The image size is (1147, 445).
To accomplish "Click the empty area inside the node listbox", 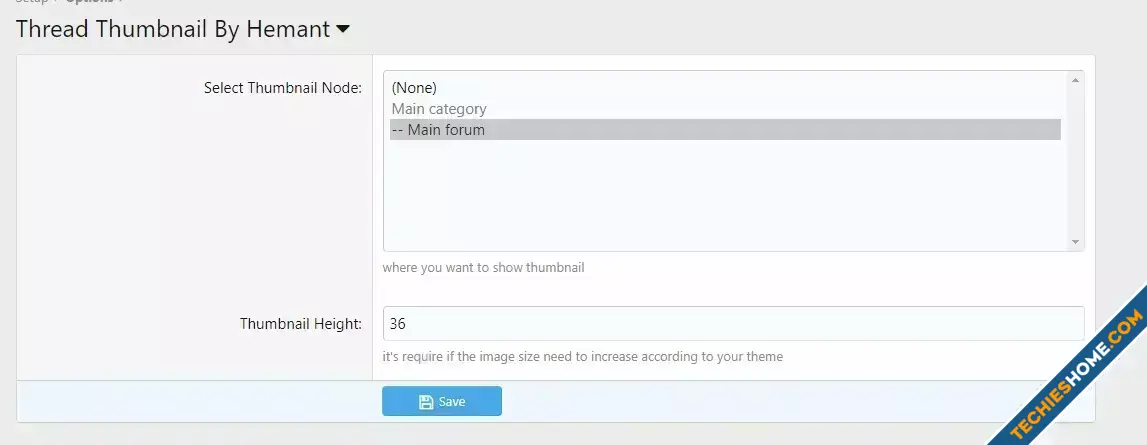I will point(725,194).
